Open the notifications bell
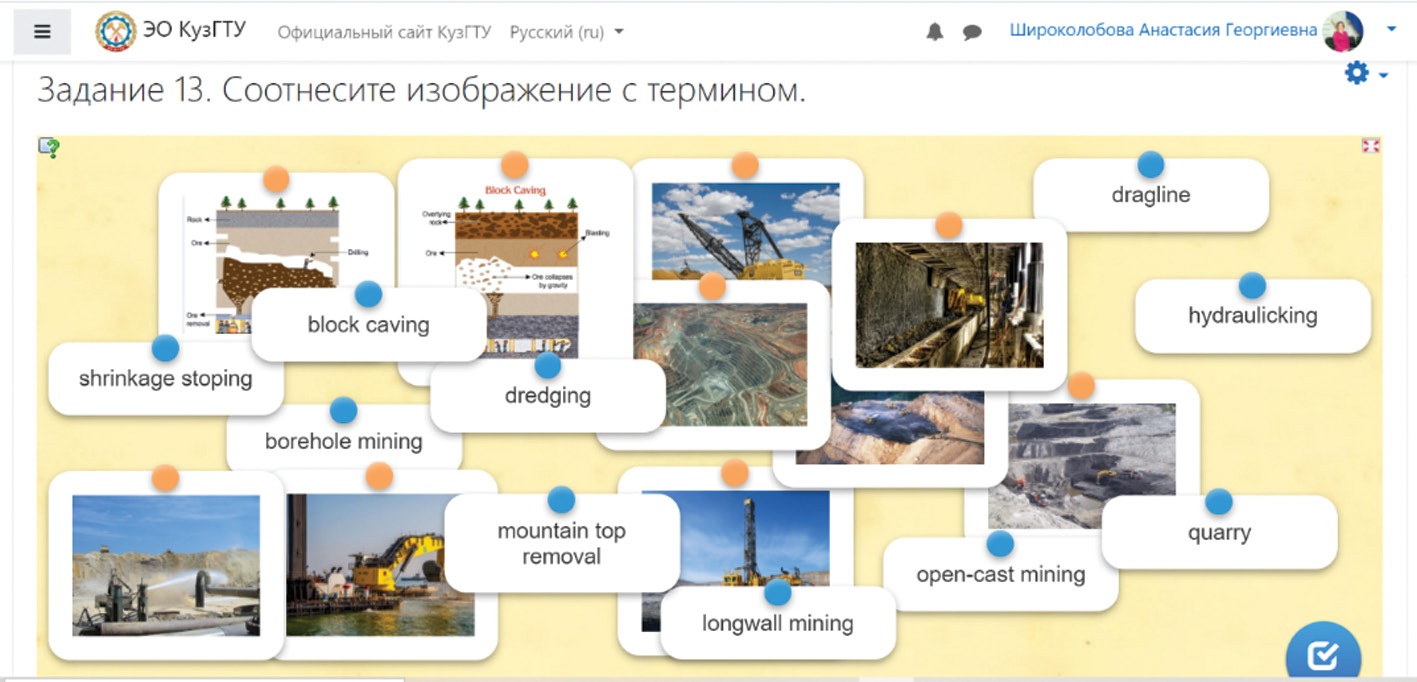 pyautogui.click(x=935, y=32)
